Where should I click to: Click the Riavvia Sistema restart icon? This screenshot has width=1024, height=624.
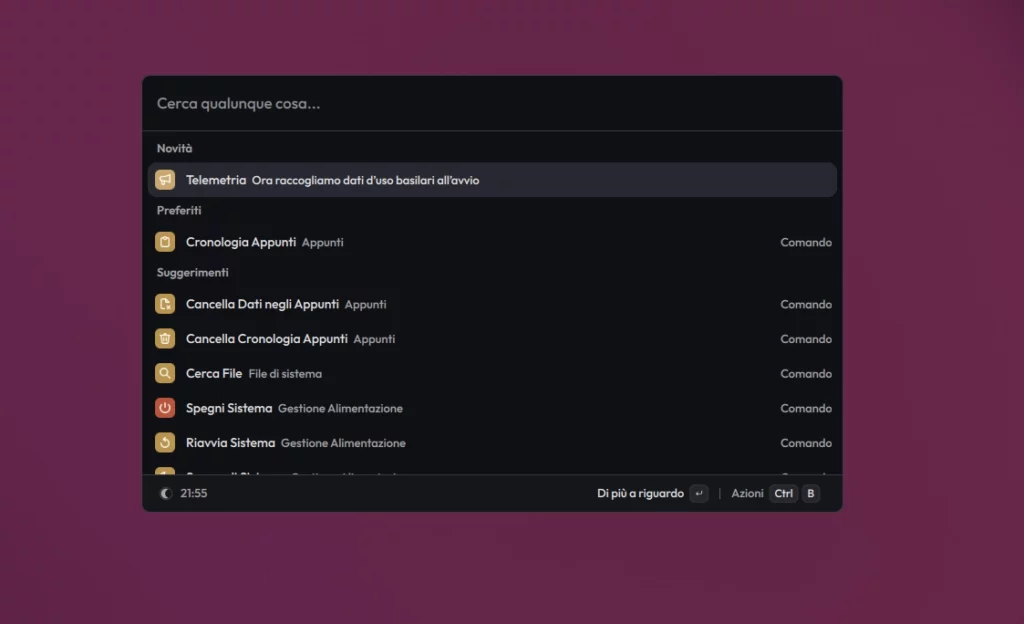tap(165, 442)
